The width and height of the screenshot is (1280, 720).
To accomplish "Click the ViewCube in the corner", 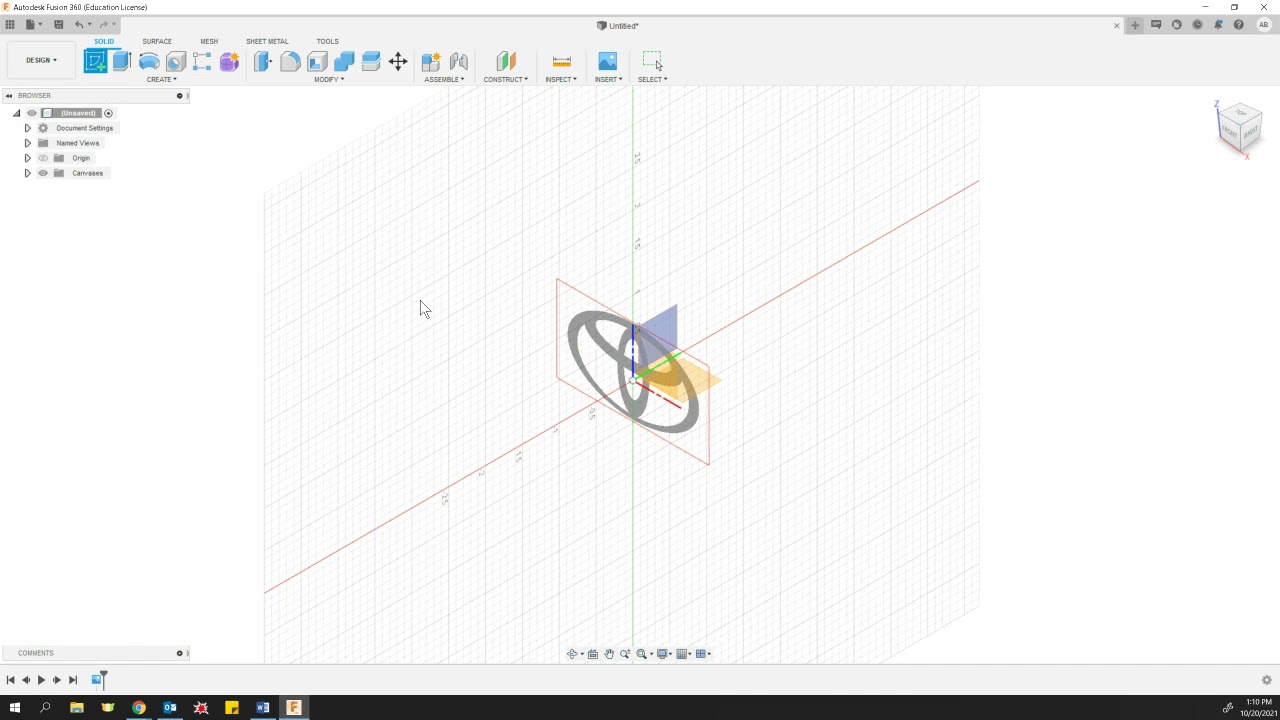I will click(1240, 128).
